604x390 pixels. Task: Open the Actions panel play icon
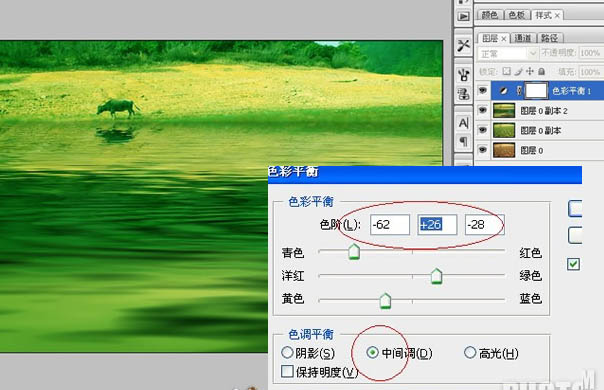point(463,16)
